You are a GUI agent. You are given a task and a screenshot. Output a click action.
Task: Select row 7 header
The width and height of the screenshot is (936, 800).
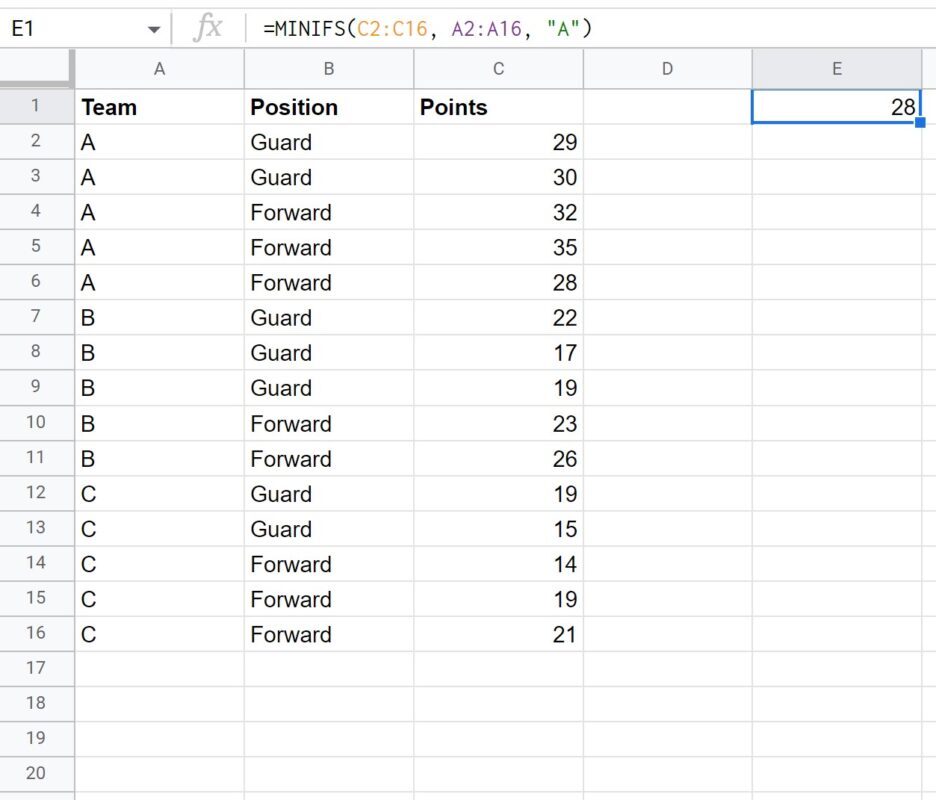pos(36,317)
